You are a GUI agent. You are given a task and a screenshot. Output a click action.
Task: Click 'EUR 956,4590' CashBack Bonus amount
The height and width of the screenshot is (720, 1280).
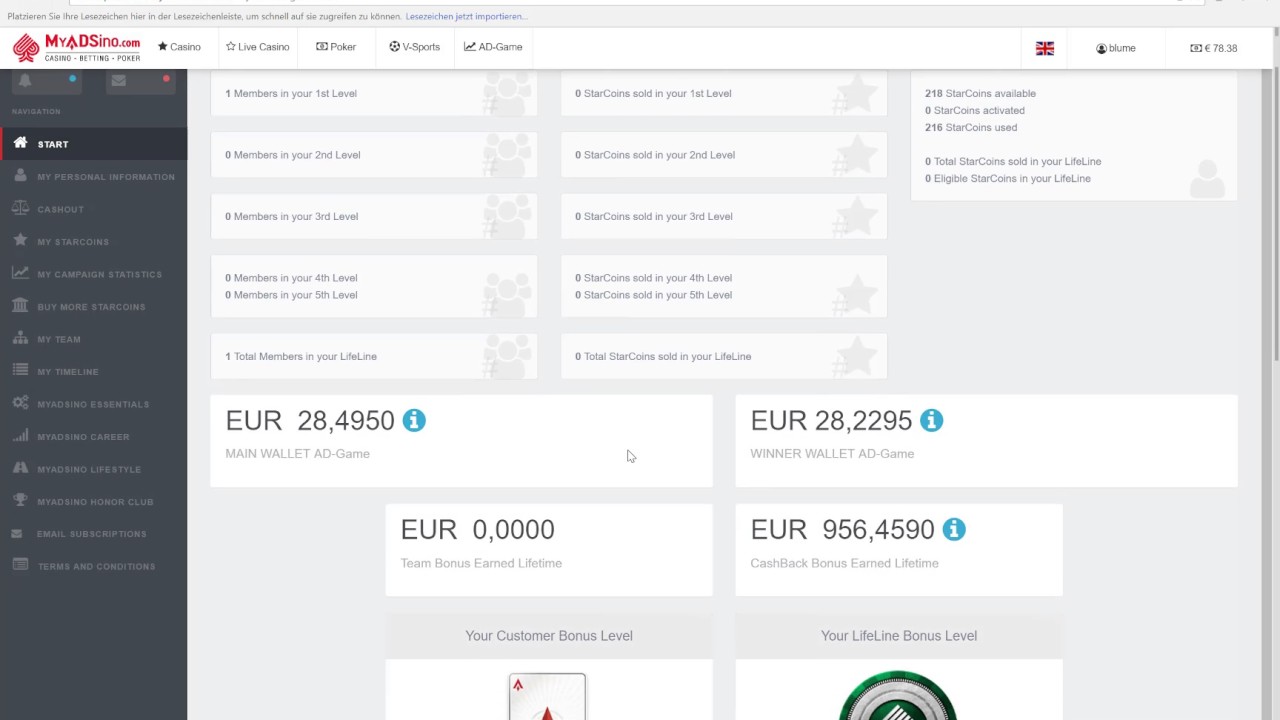tap(842, 530)
